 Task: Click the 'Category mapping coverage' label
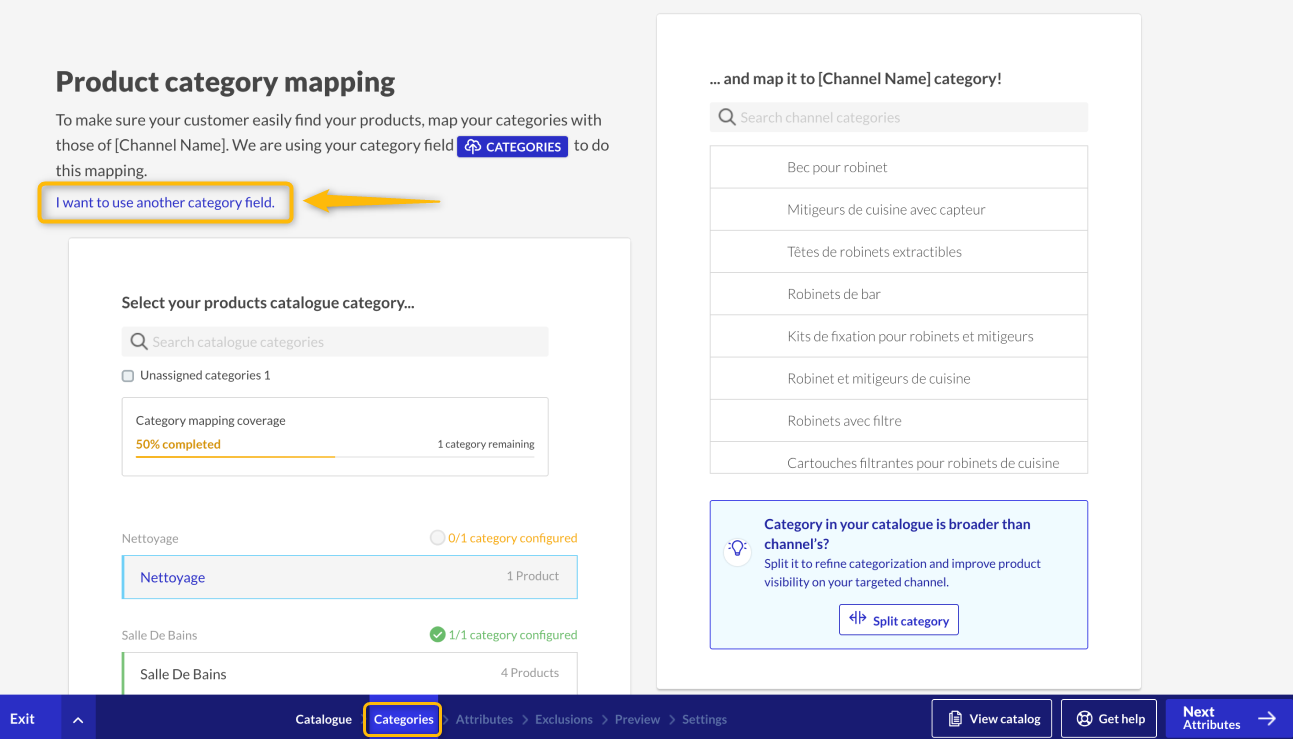click(x=211, y=421)
